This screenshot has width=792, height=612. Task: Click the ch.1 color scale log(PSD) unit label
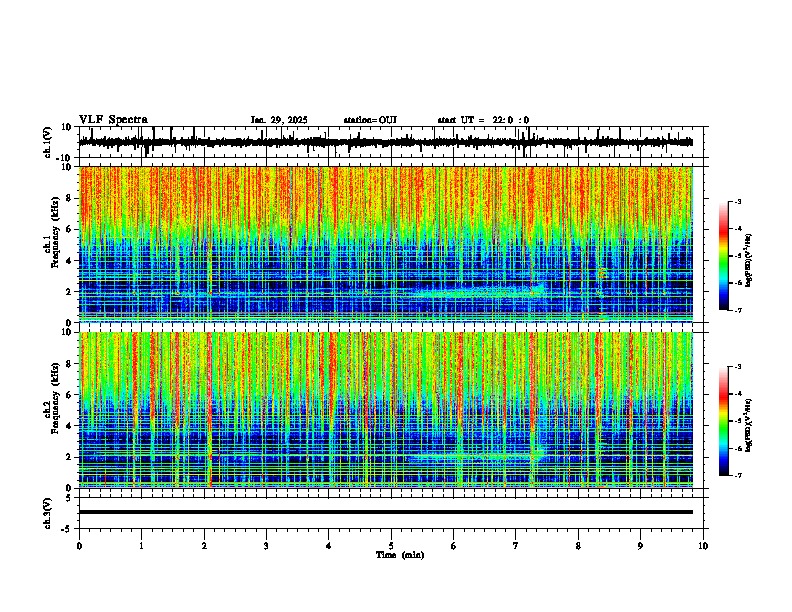(749, 260)
